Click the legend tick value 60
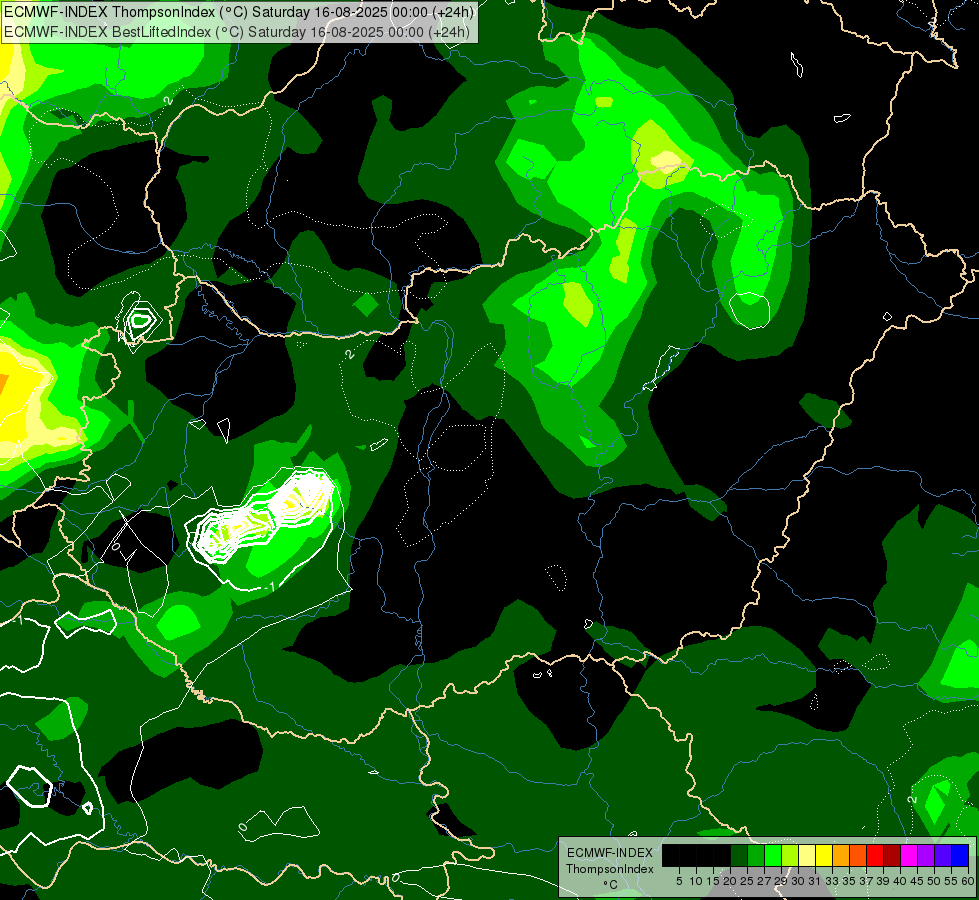 pos(968,881)
